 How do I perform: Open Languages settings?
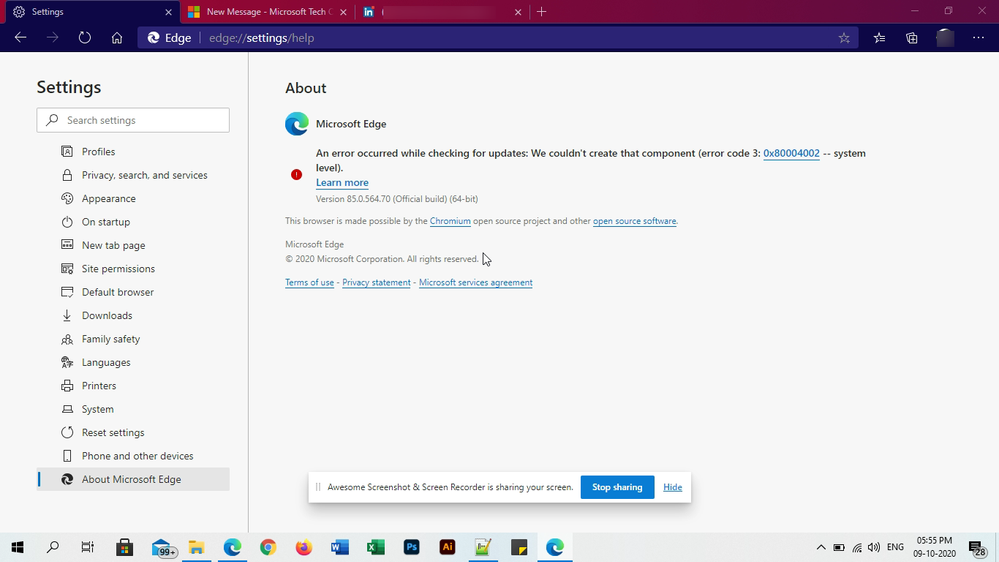106,363
